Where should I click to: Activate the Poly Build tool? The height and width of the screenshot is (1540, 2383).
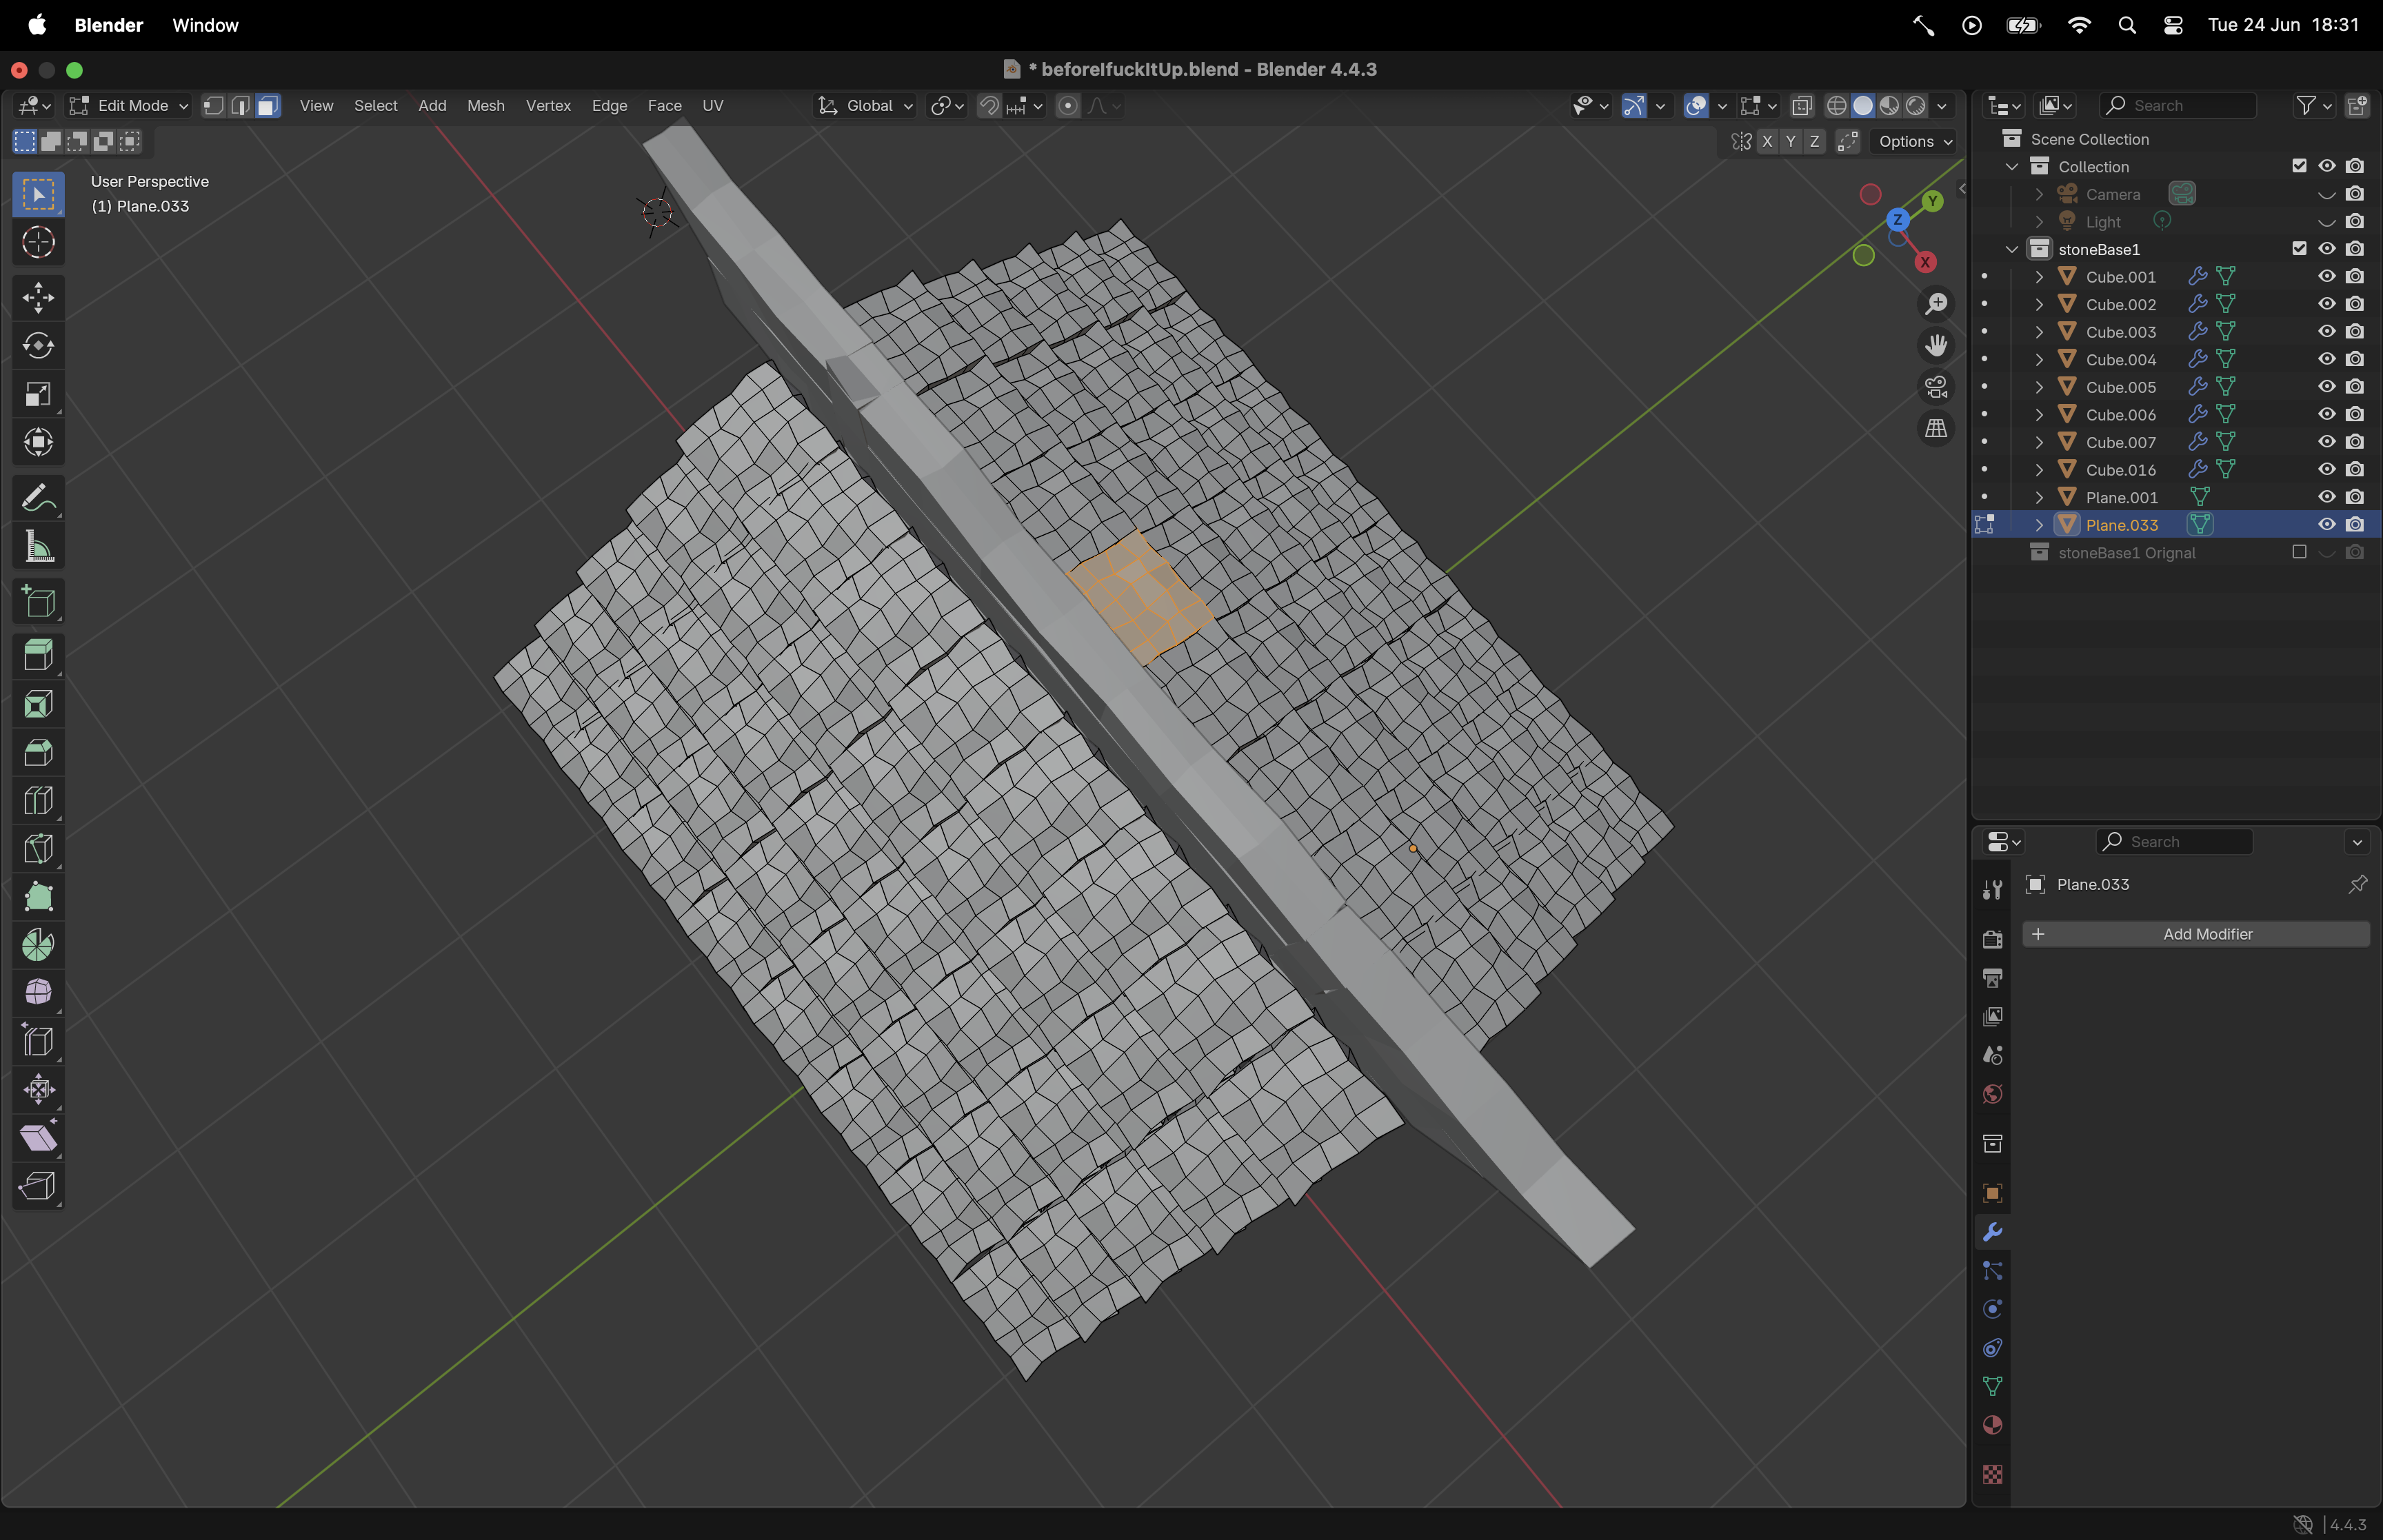pyautogui.click(x=38, y=896)
